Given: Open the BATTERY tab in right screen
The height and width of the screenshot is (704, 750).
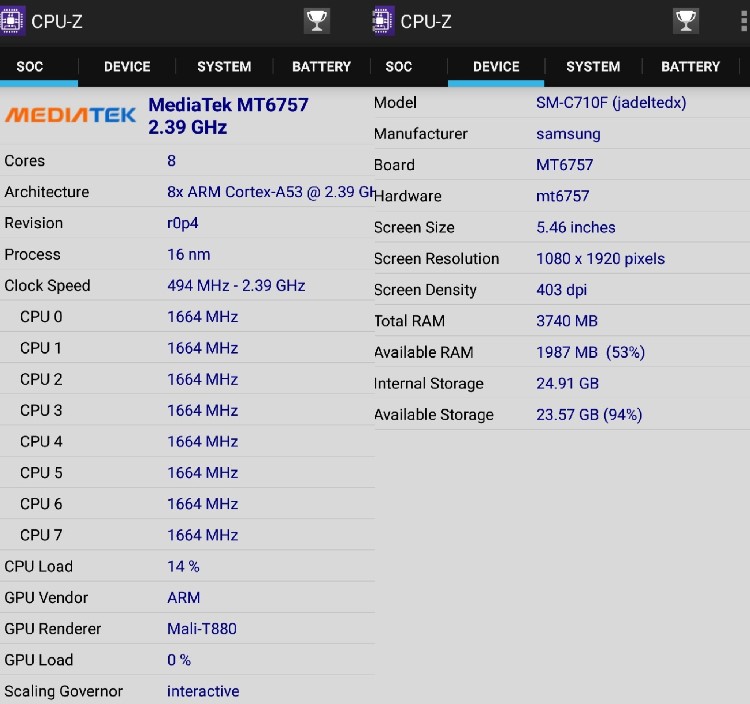Looking at the screenshot, I should (690, 66).
